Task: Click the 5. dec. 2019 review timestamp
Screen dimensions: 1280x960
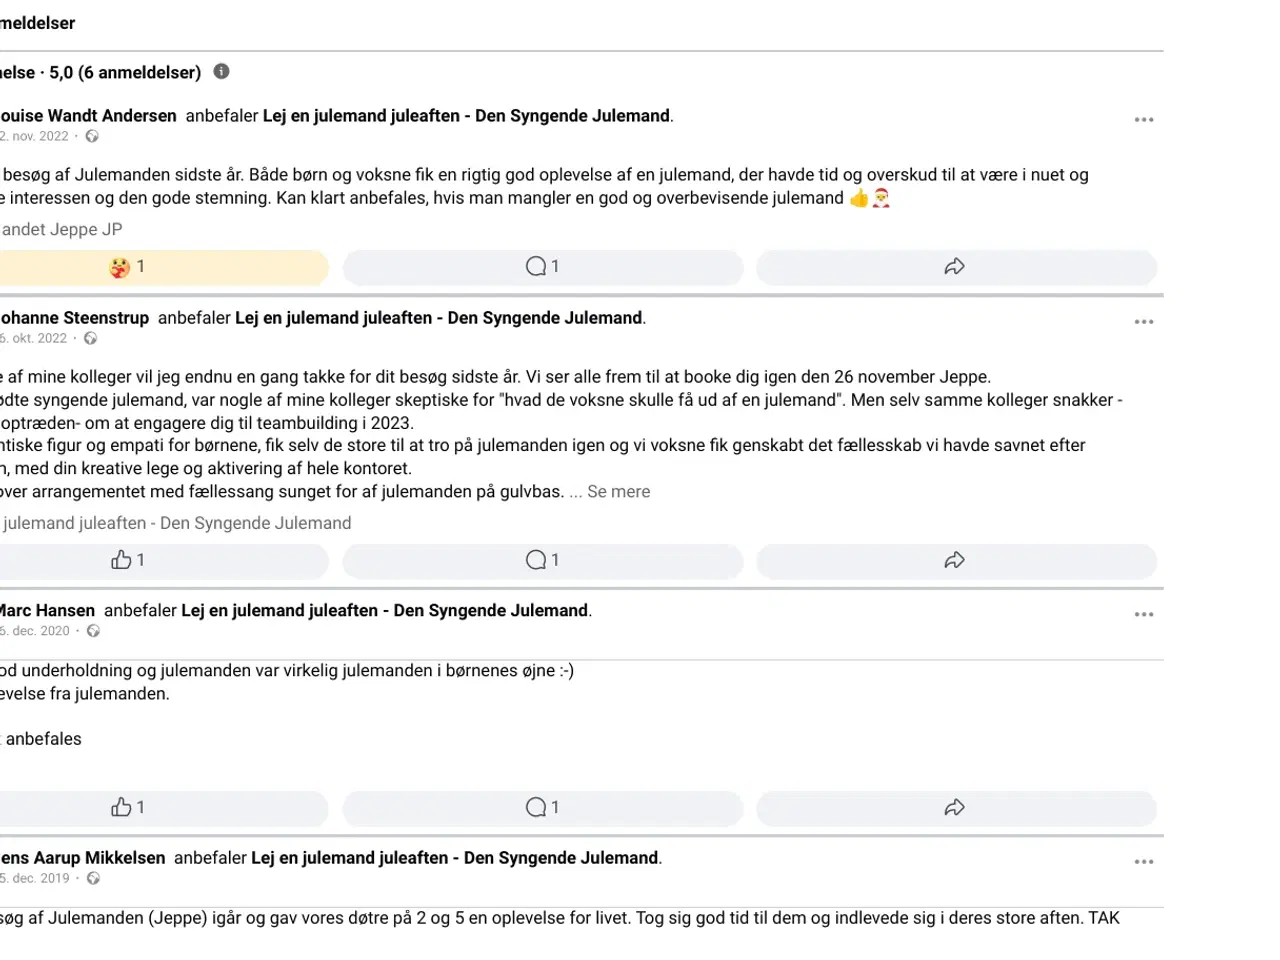Action: coord(36,878)
